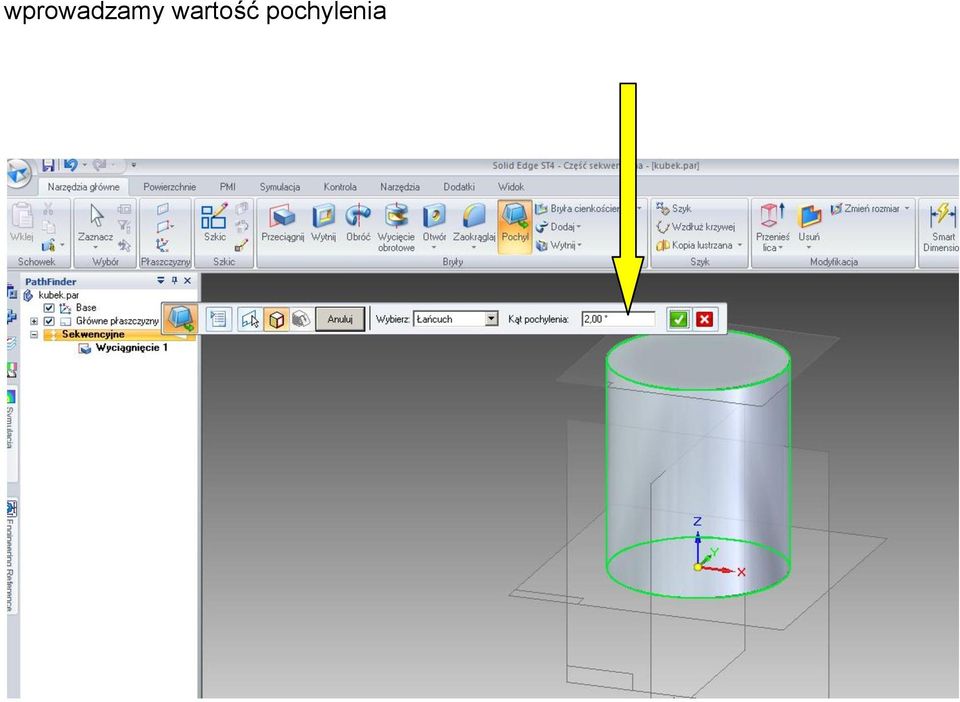Pin the PathFinder panel

point(174,281)
